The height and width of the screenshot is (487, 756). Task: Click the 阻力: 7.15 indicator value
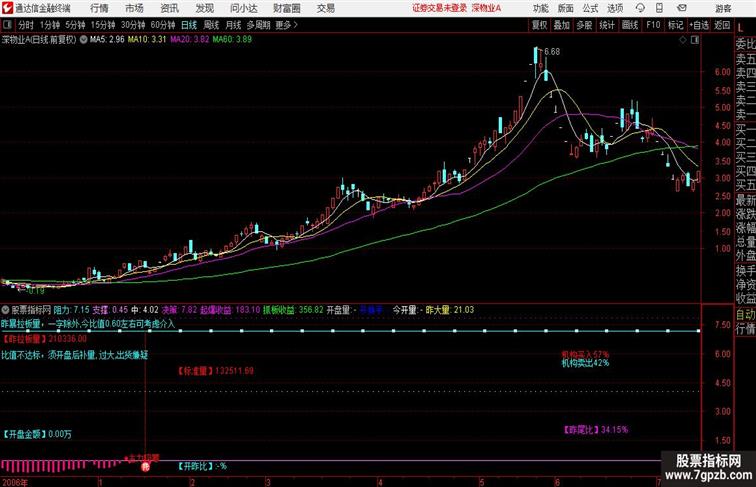[71, 310]
